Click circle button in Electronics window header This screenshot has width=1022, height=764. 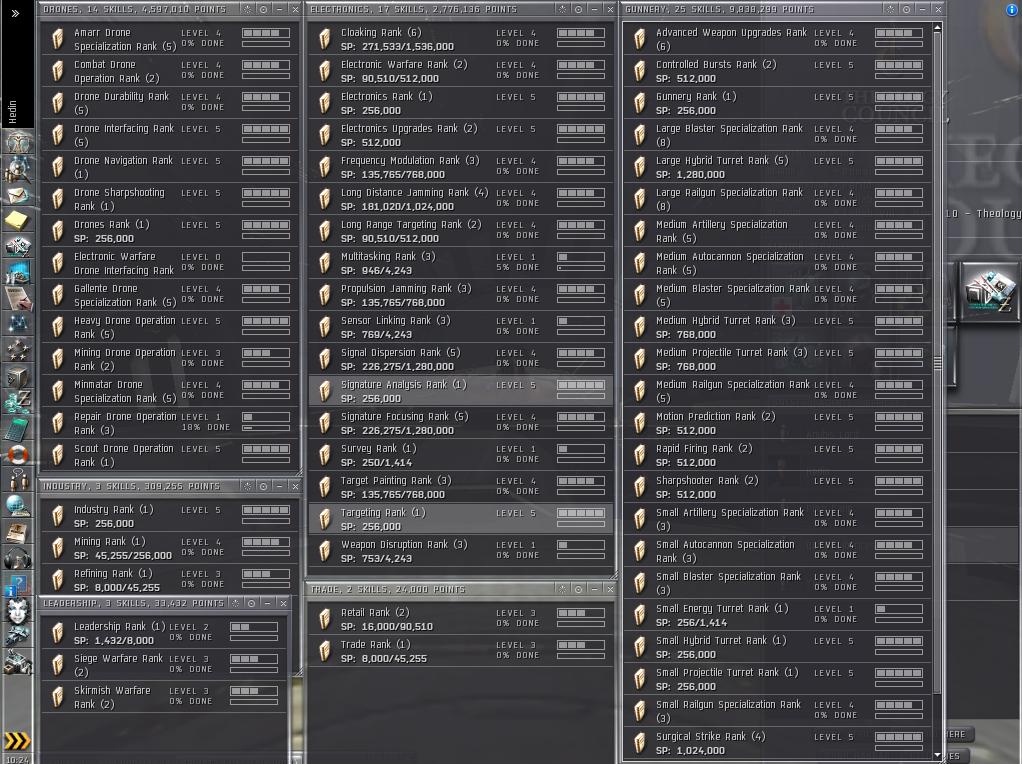click(578, 9)
